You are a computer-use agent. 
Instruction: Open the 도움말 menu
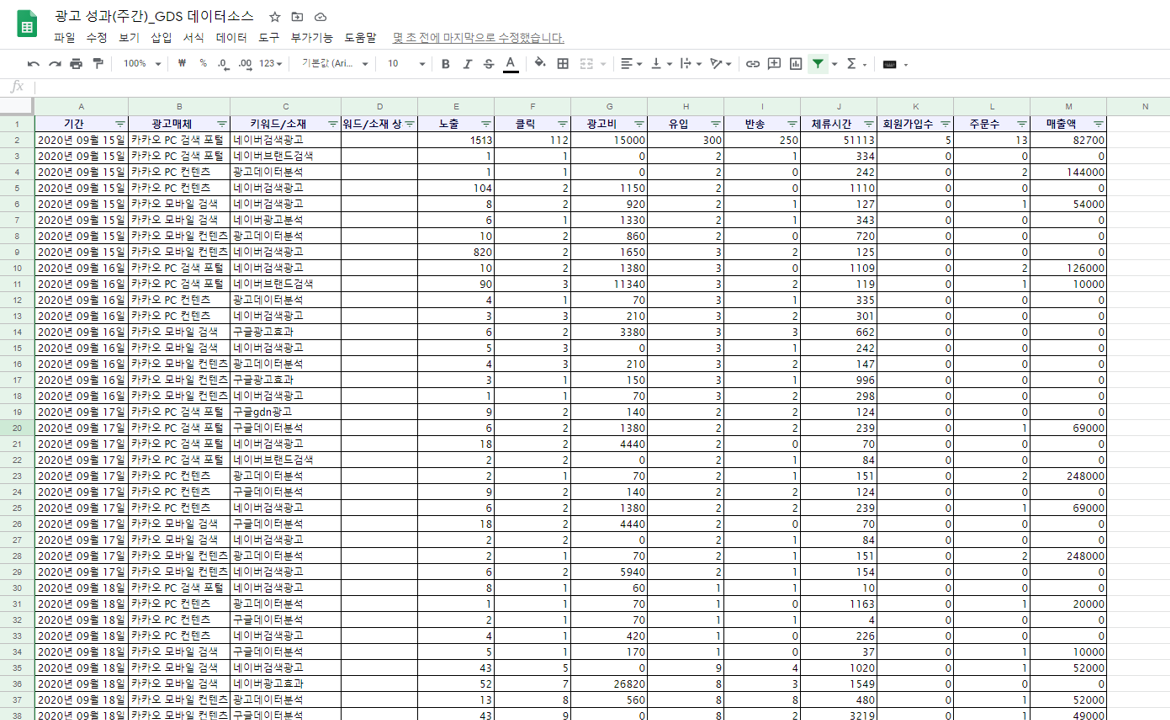360,37
